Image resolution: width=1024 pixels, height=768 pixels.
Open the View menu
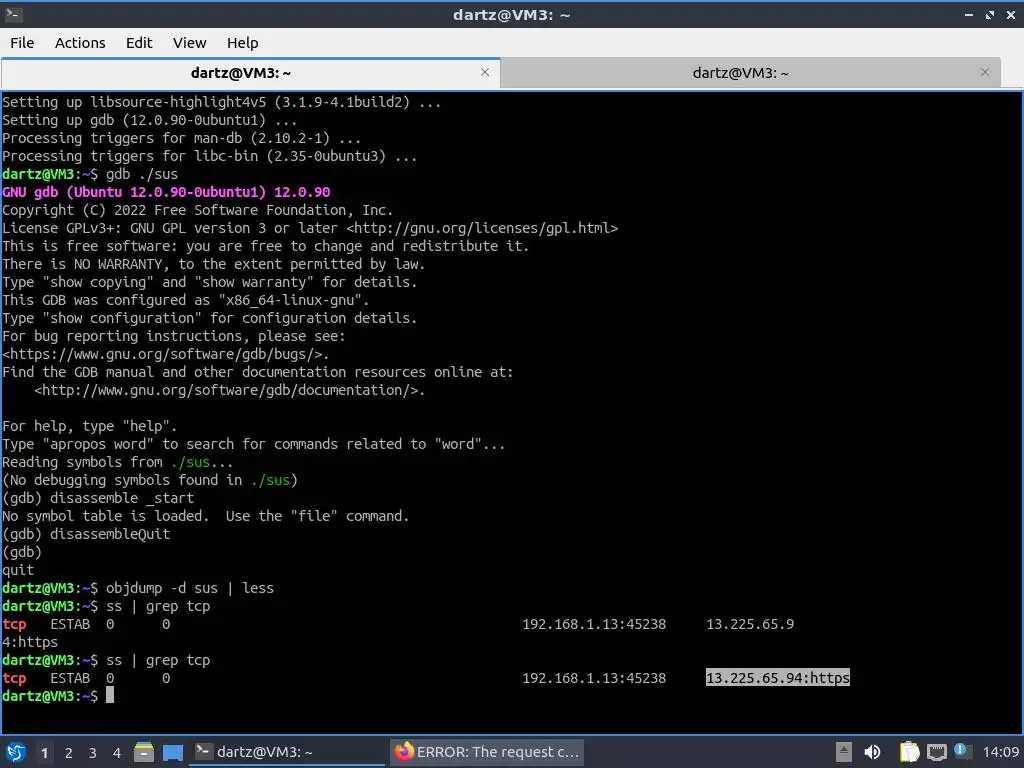point(189,43)
